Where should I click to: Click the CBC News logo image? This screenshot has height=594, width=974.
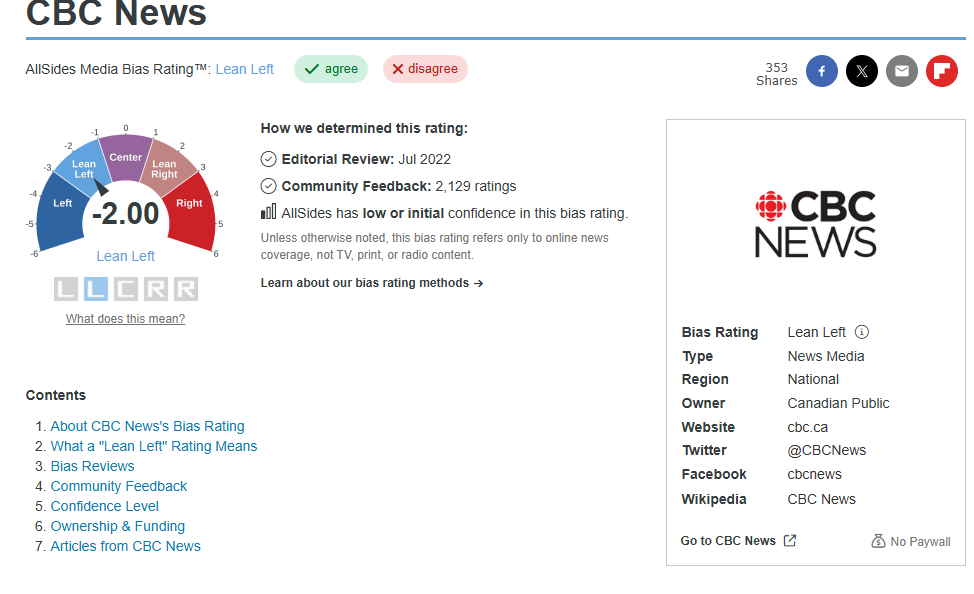[x=816, y=223]
